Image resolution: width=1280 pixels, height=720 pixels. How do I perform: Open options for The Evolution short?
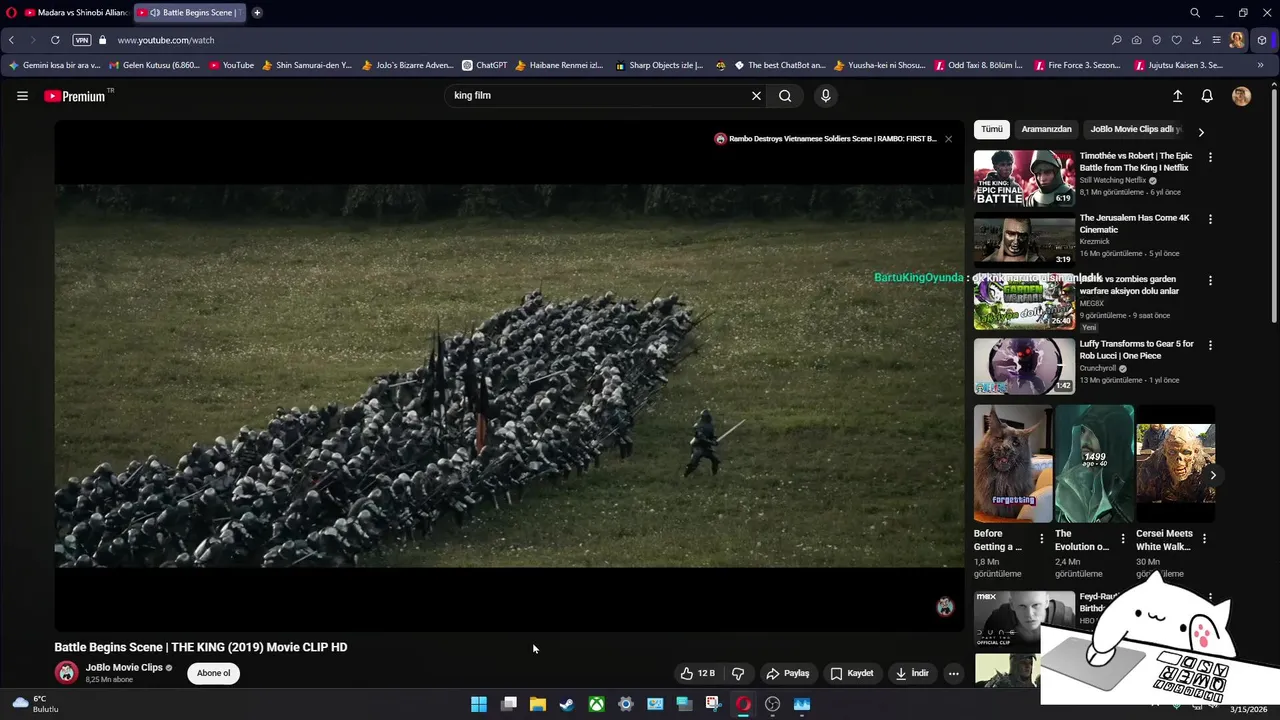(x=1122, y=539)
